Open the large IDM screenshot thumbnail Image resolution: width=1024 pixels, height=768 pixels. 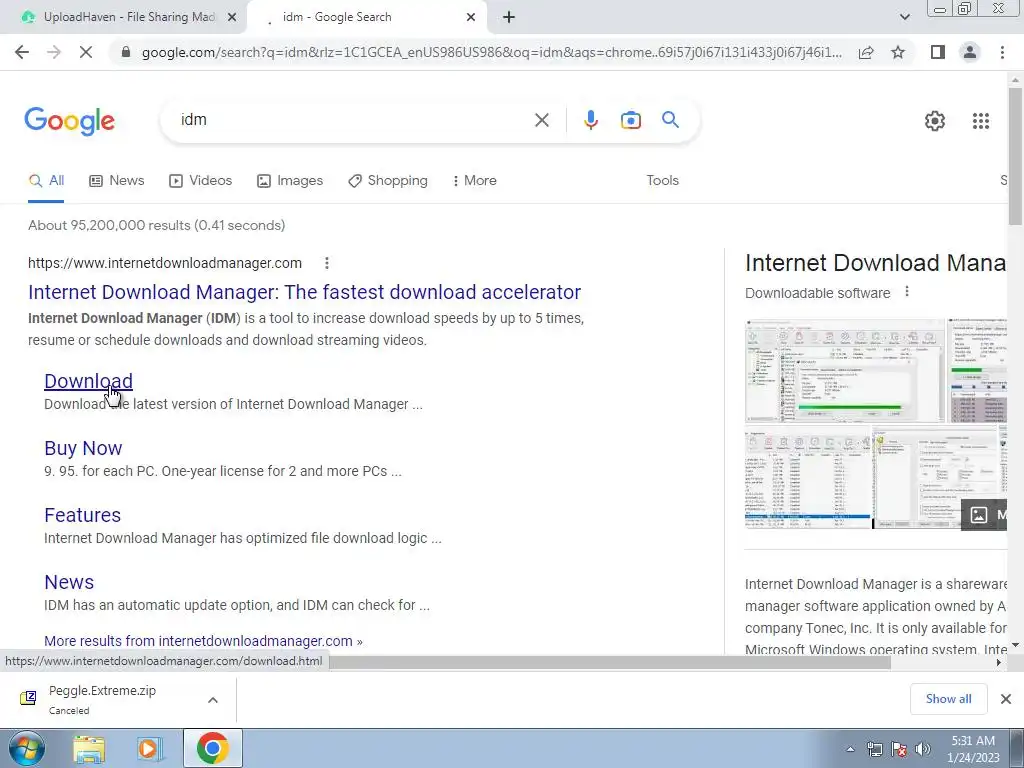coord(845,372)
